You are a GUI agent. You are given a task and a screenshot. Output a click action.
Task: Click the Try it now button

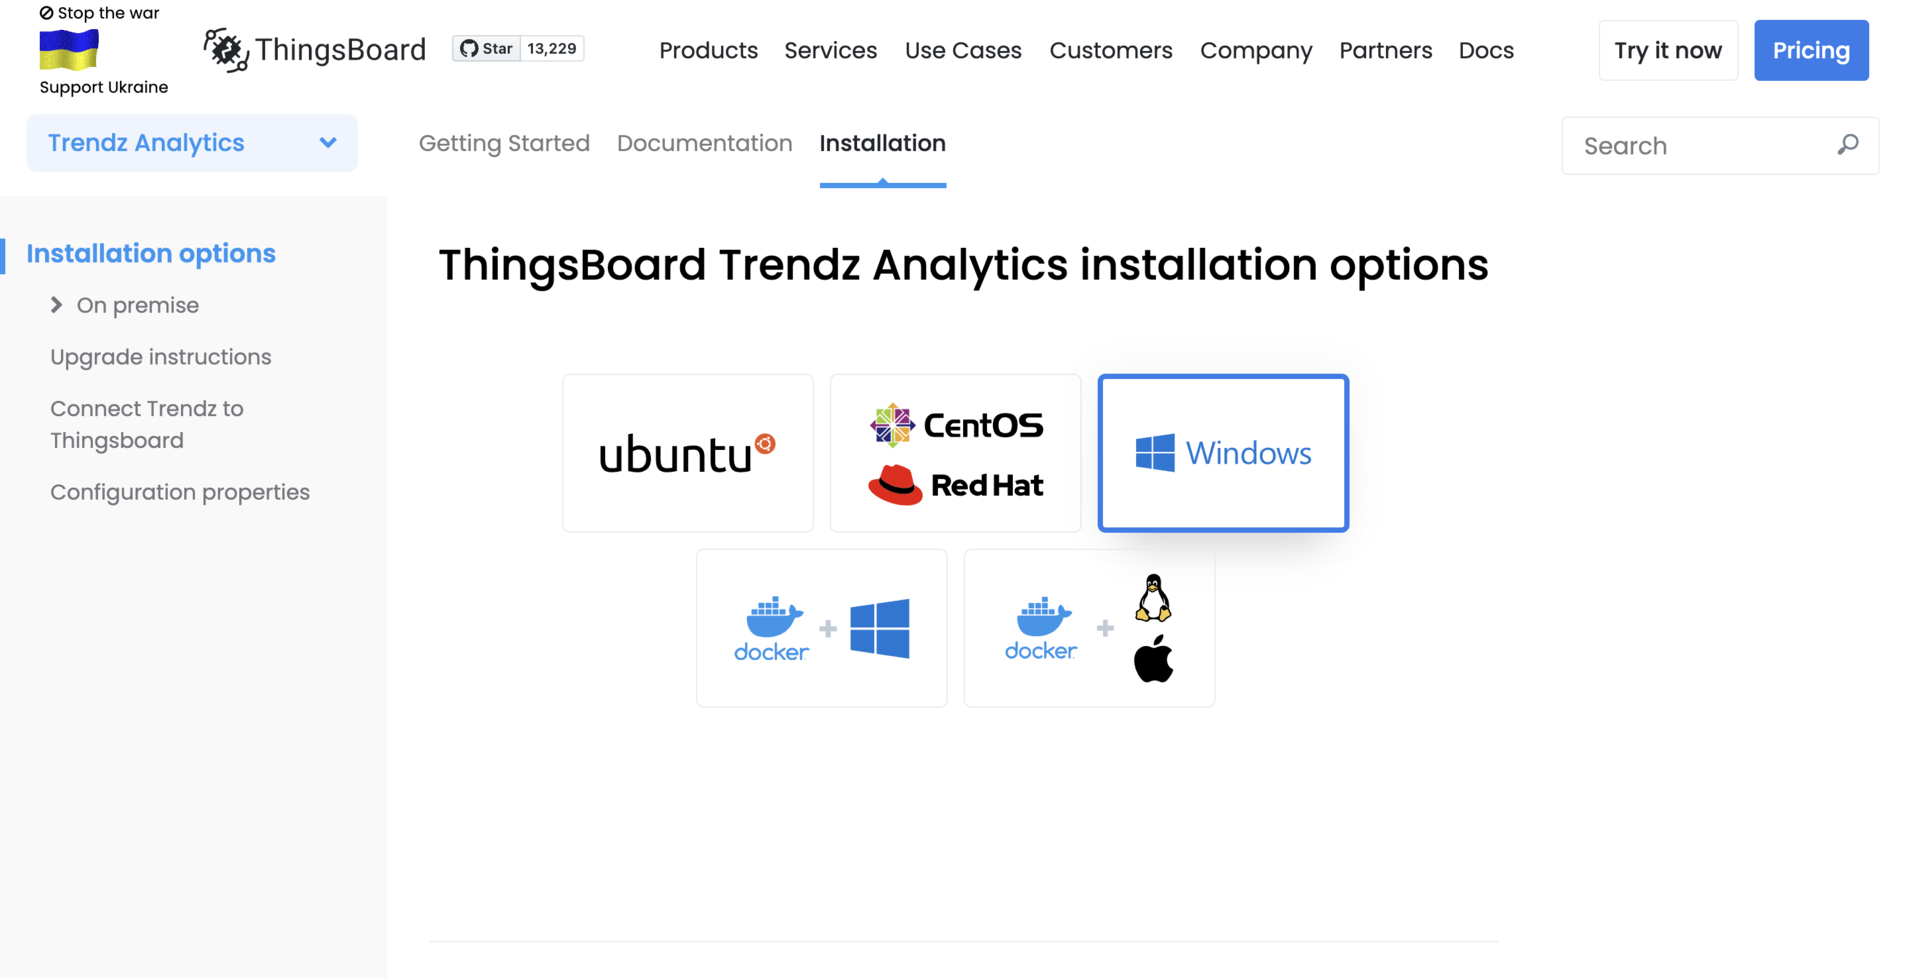click(x=1668, y=50)
